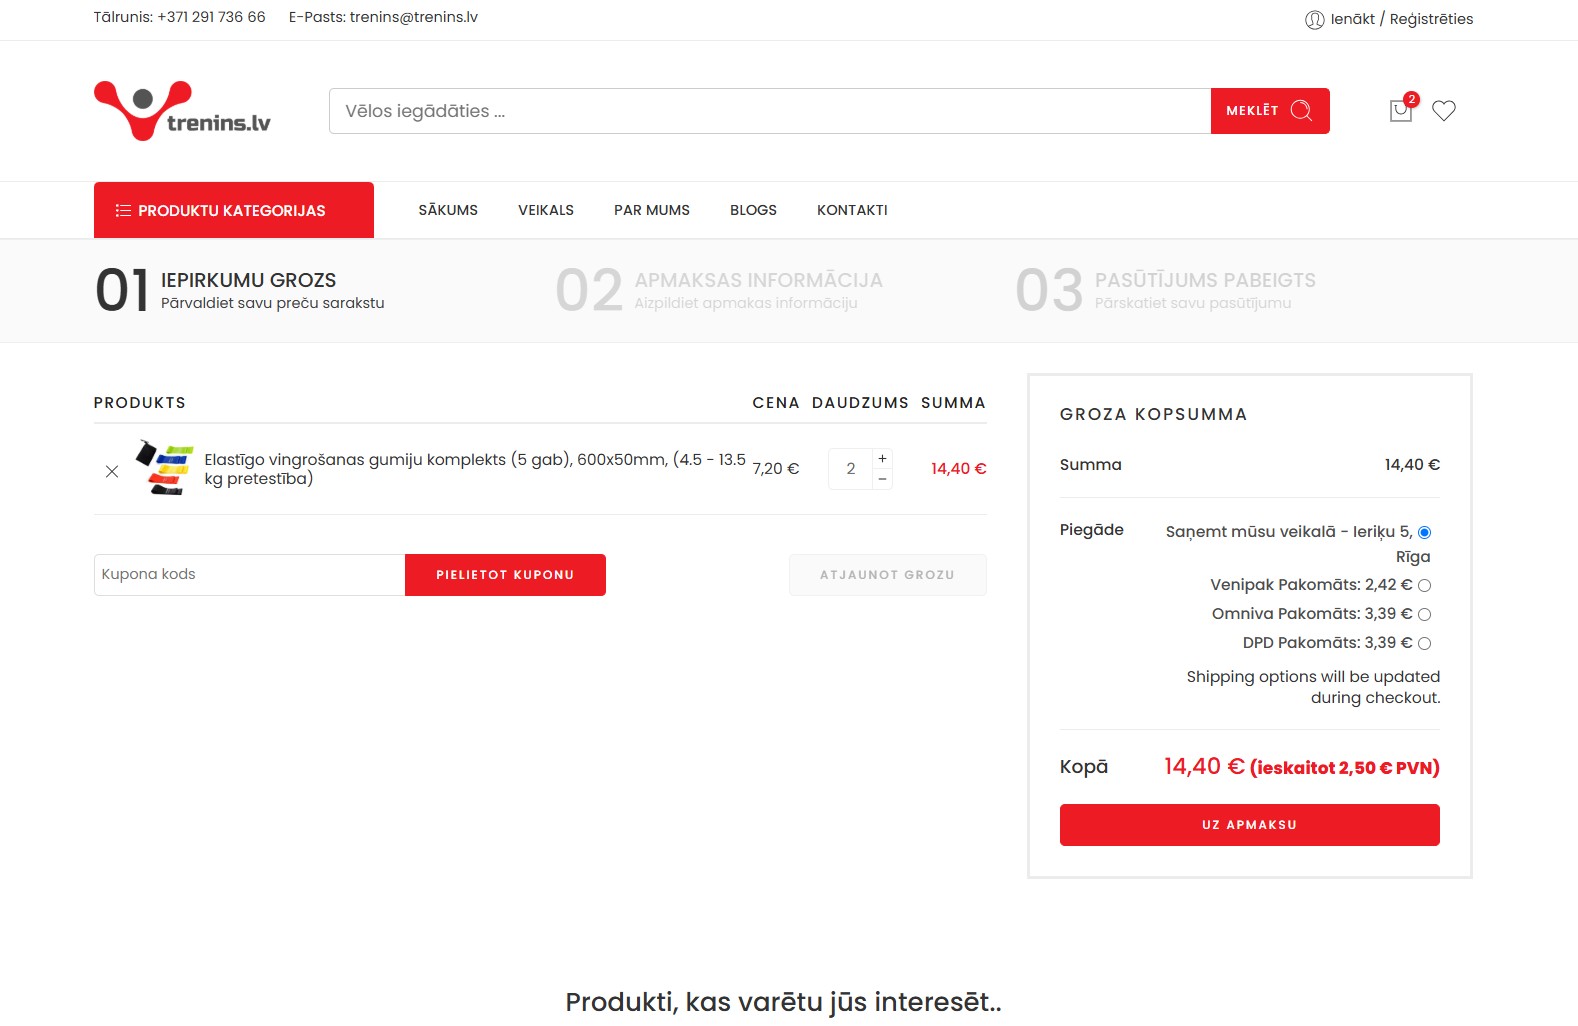Click Uz Apmaksu checkout button
The image size is (1578, 1026).
pos(1249,825)
